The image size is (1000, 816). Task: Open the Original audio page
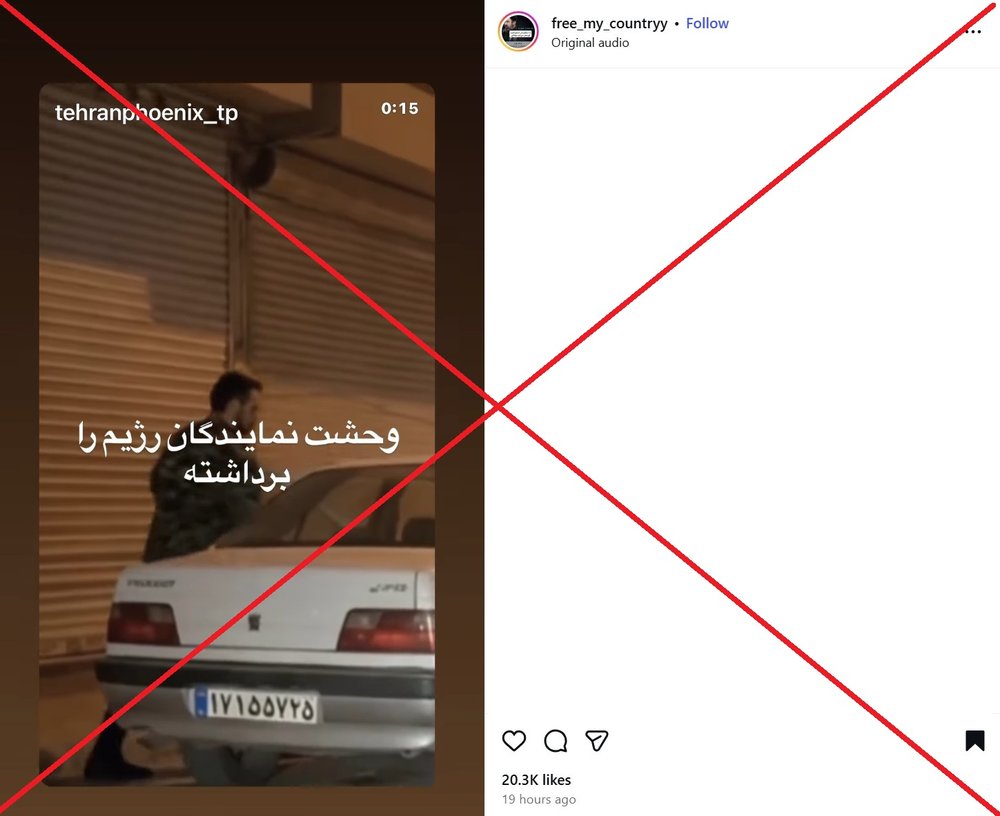590,43
